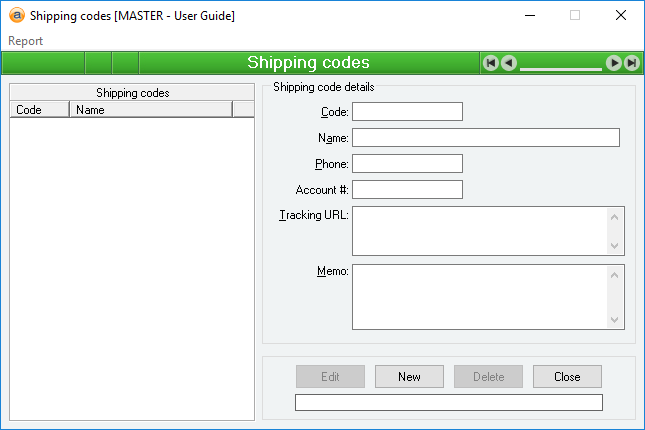This screenshot has height=430, width=645.
Task: Click inside the Memo text area
Action: click(x=480, y=296)
